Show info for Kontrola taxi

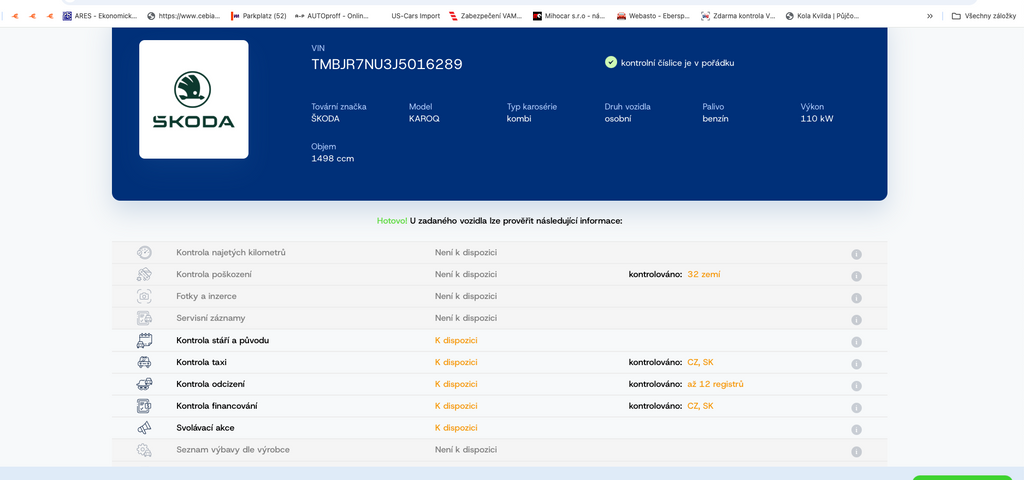click(856, 364)
